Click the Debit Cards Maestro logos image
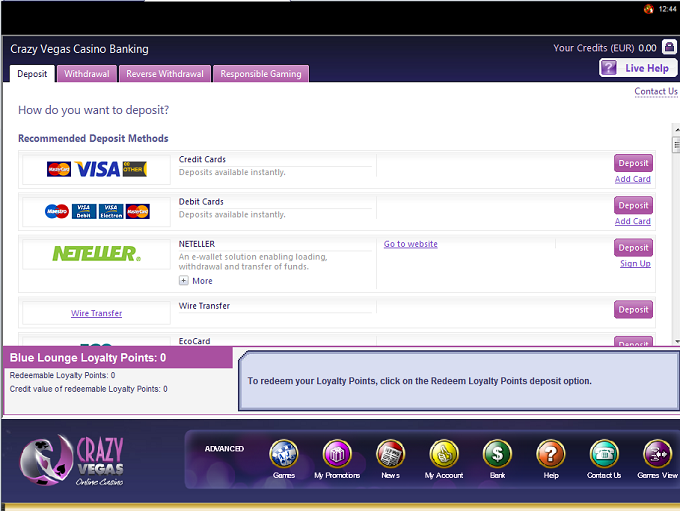 point(97,211)
